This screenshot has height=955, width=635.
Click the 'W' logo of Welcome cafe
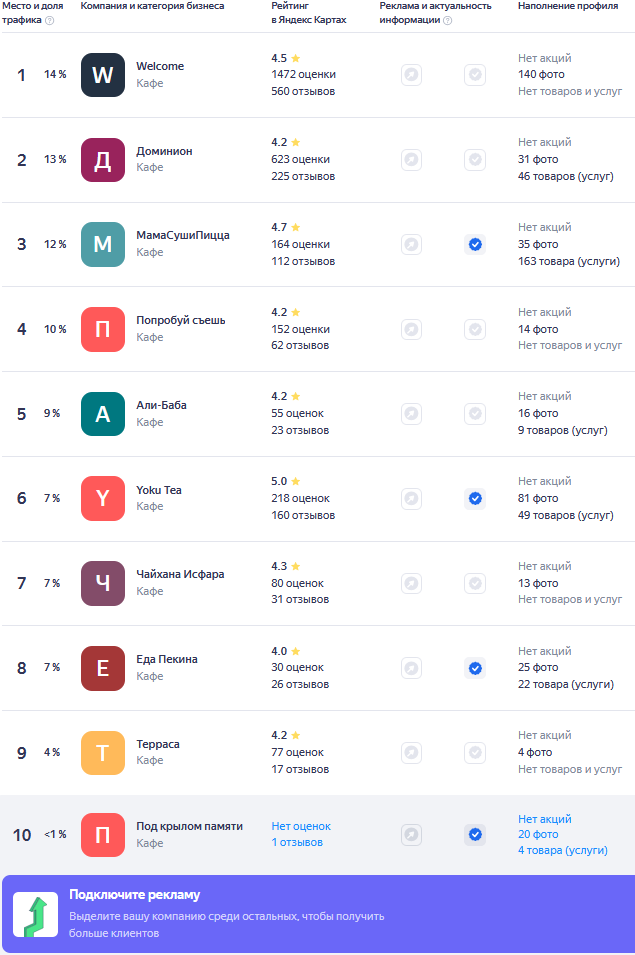[x=103, y=75]
